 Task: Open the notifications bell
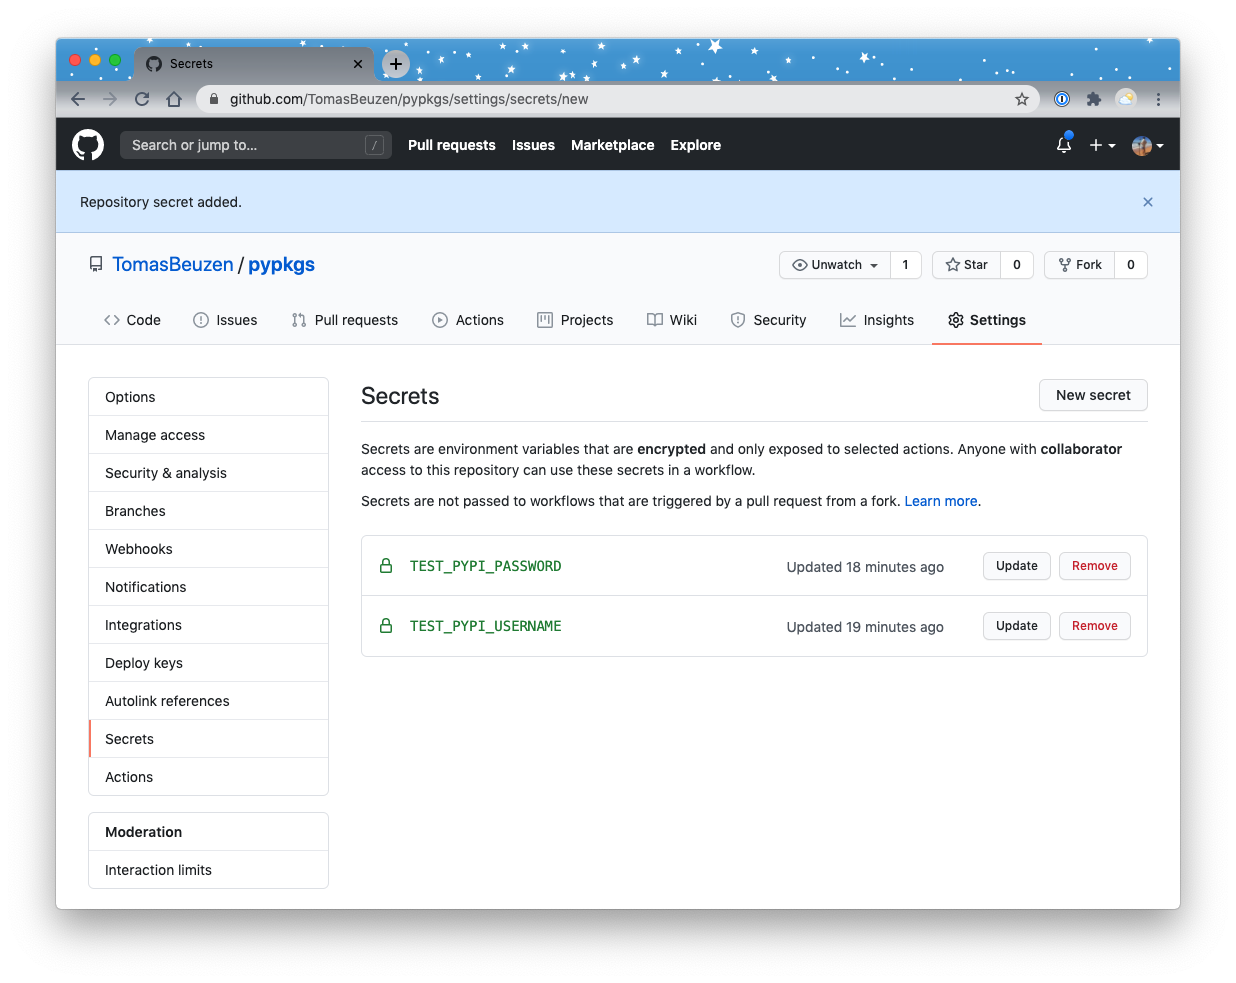(x=1064, y=145)
